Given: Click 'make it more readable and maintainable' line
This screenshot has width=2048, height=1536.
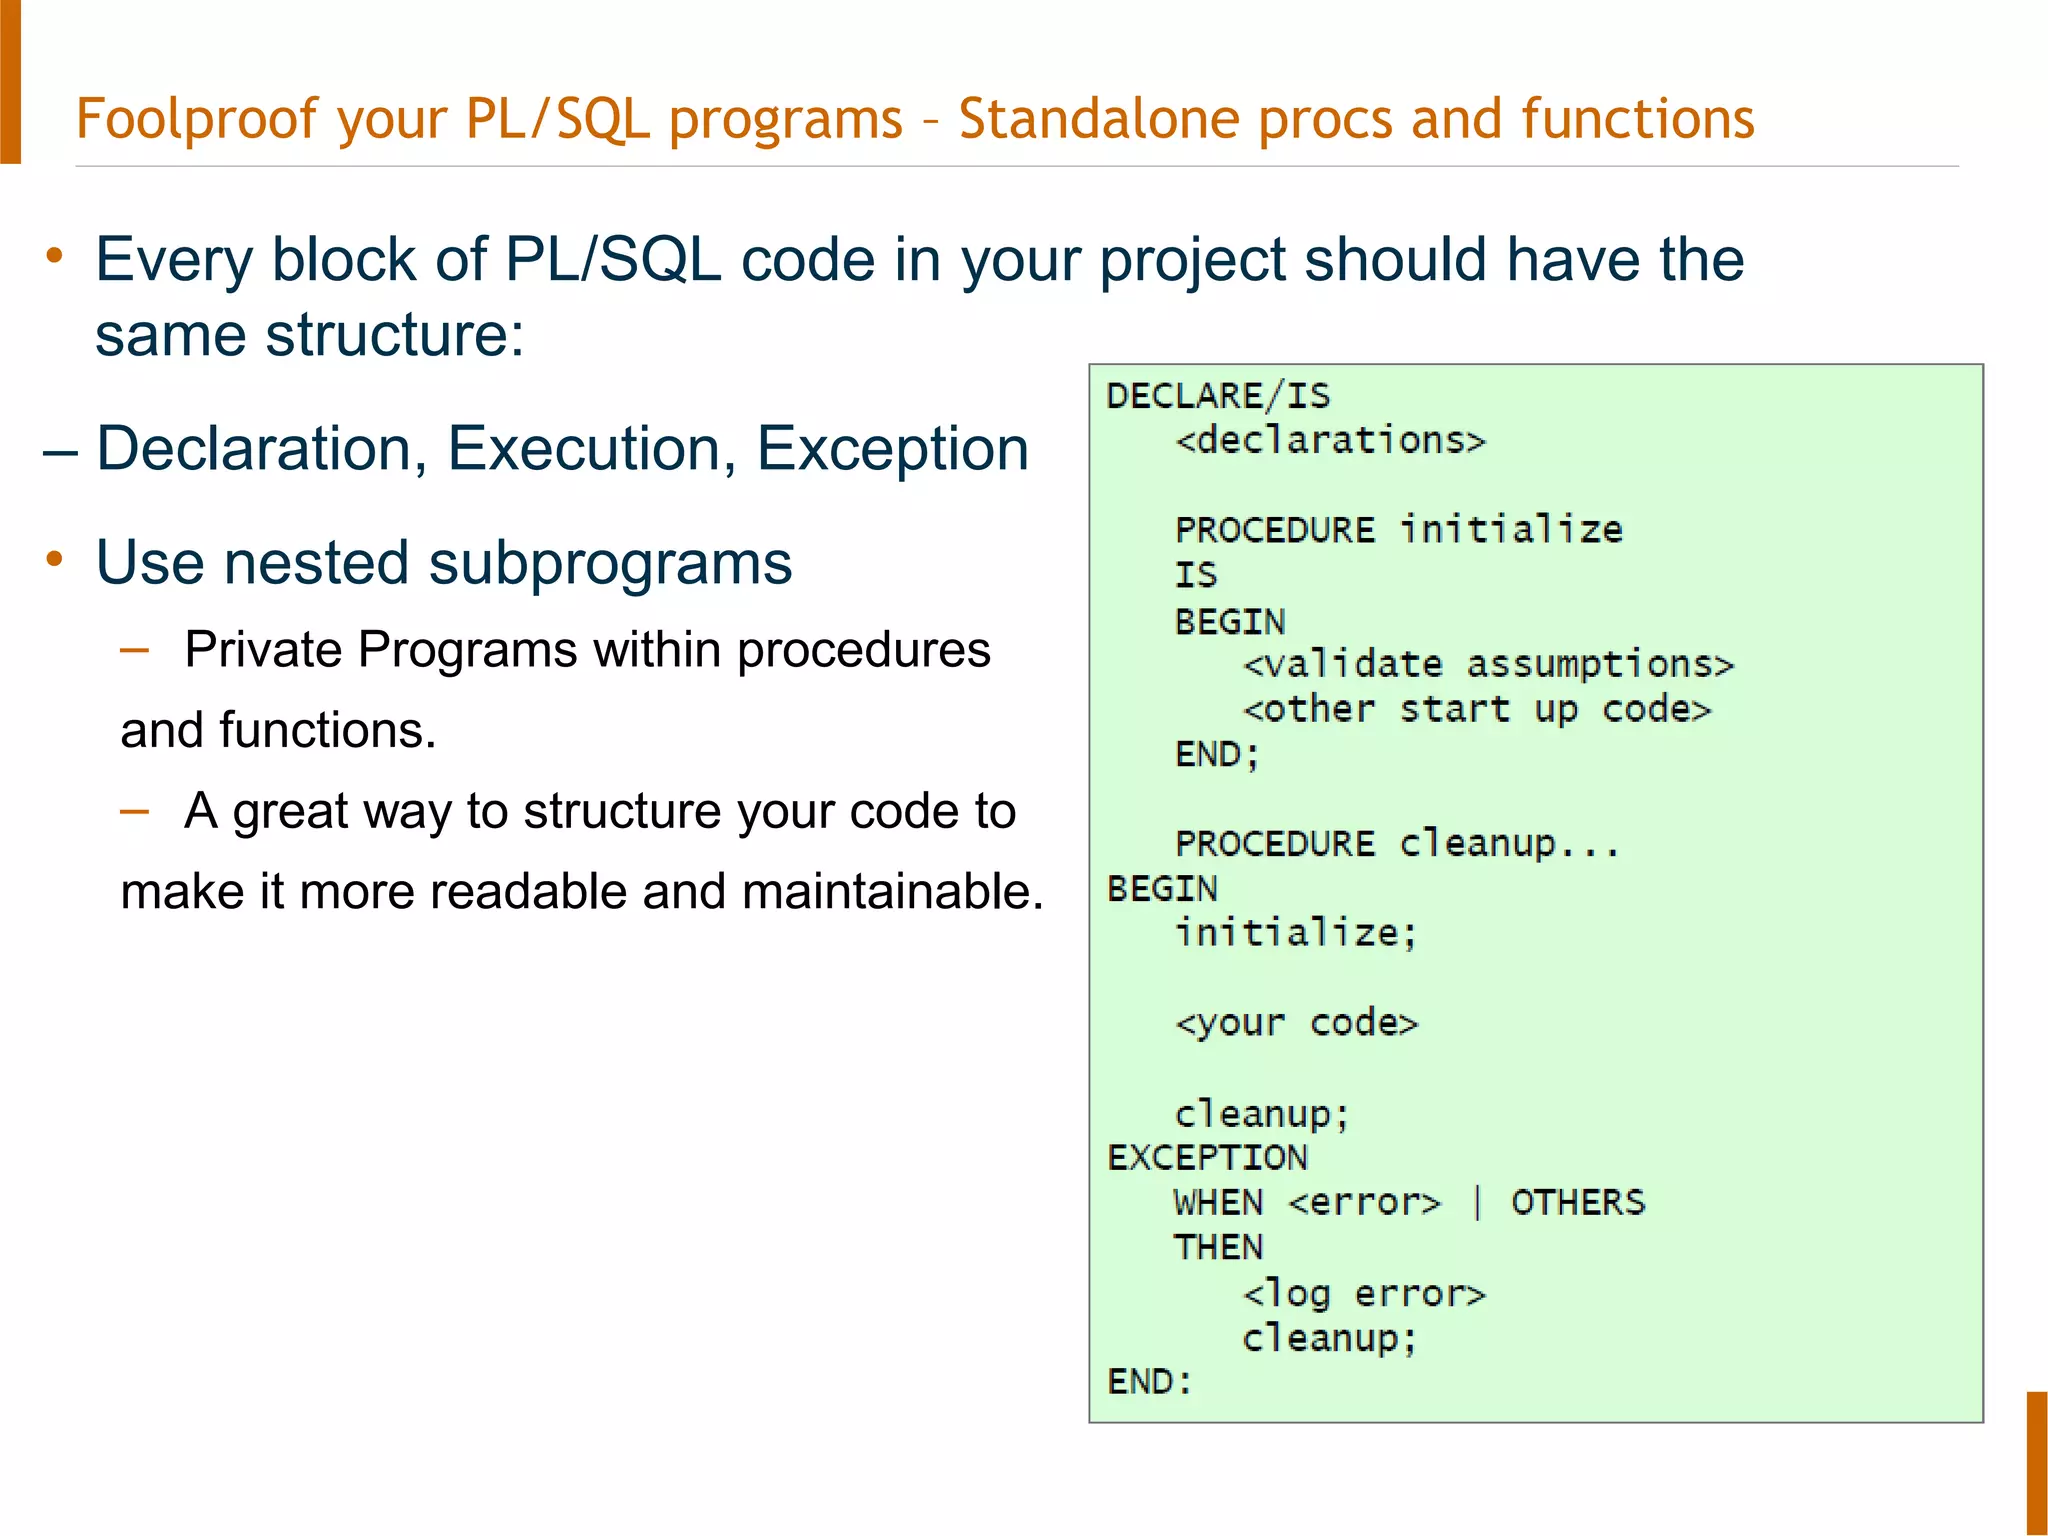Looking at the screenshot, I should click(x=581, y=891).
